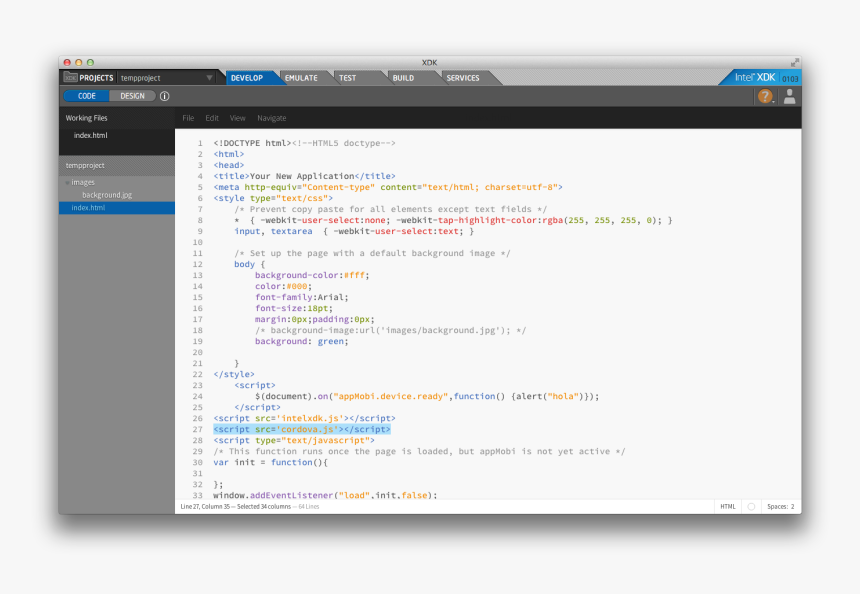This screenshot has width=860, height=594.
Task: Open the DEVELOP tab
Action: pyautogui.click(x=247, y=78)
